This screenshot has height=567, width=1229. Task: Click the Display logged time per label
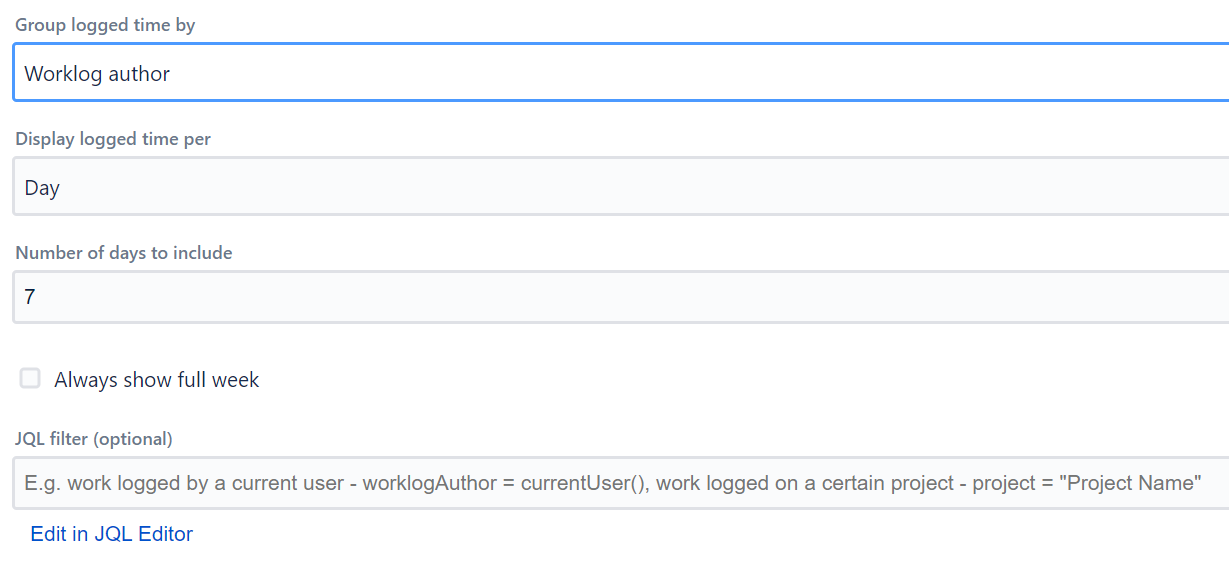point(113,139)
